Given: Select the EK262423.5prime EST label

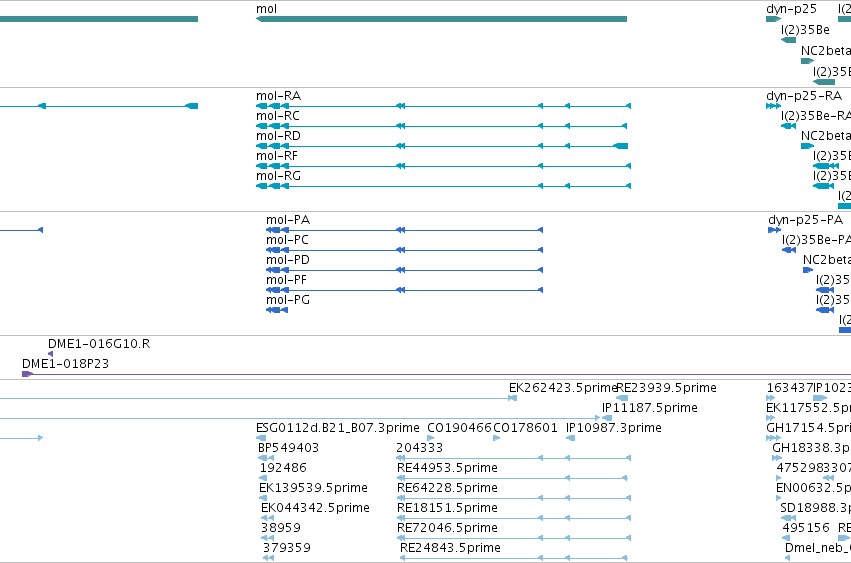Looking at the screenshot, I should (x=563, y=388).
